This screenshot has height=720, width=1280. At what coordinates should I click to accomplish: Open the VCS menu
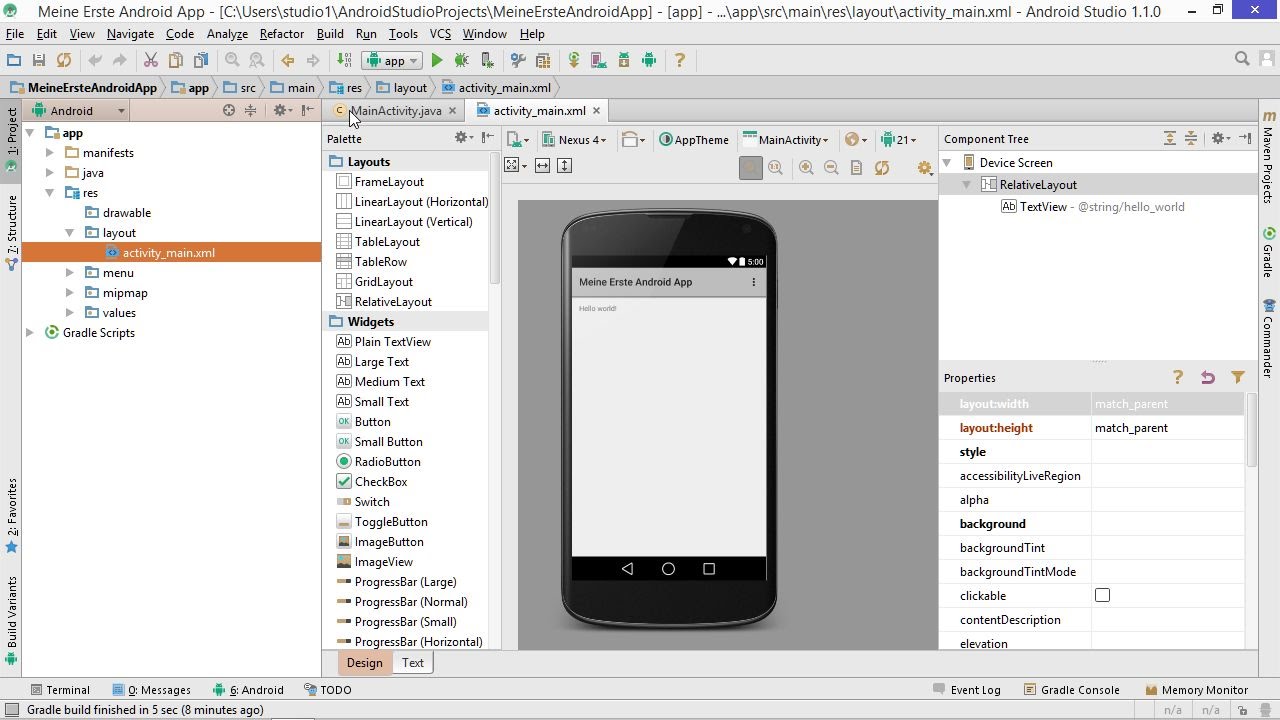(x=440, y=33)
